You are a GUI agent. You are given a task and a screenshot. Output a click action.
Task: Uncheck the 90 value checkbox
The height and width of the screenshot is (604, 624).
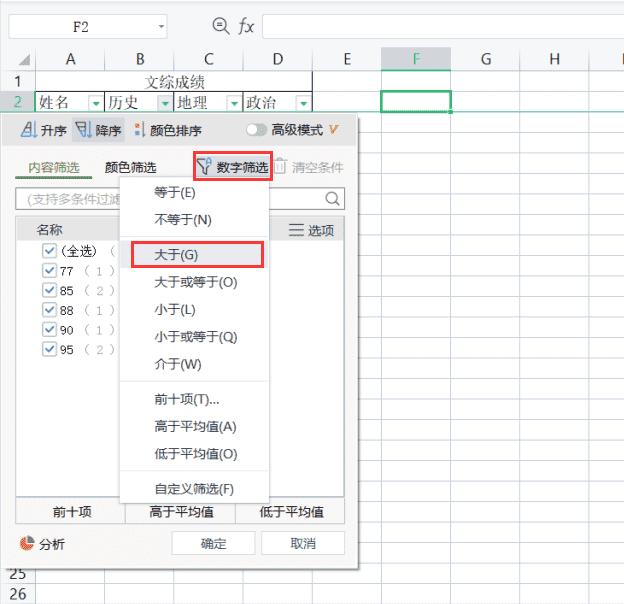pyautogui.click(x=49, y=329)
